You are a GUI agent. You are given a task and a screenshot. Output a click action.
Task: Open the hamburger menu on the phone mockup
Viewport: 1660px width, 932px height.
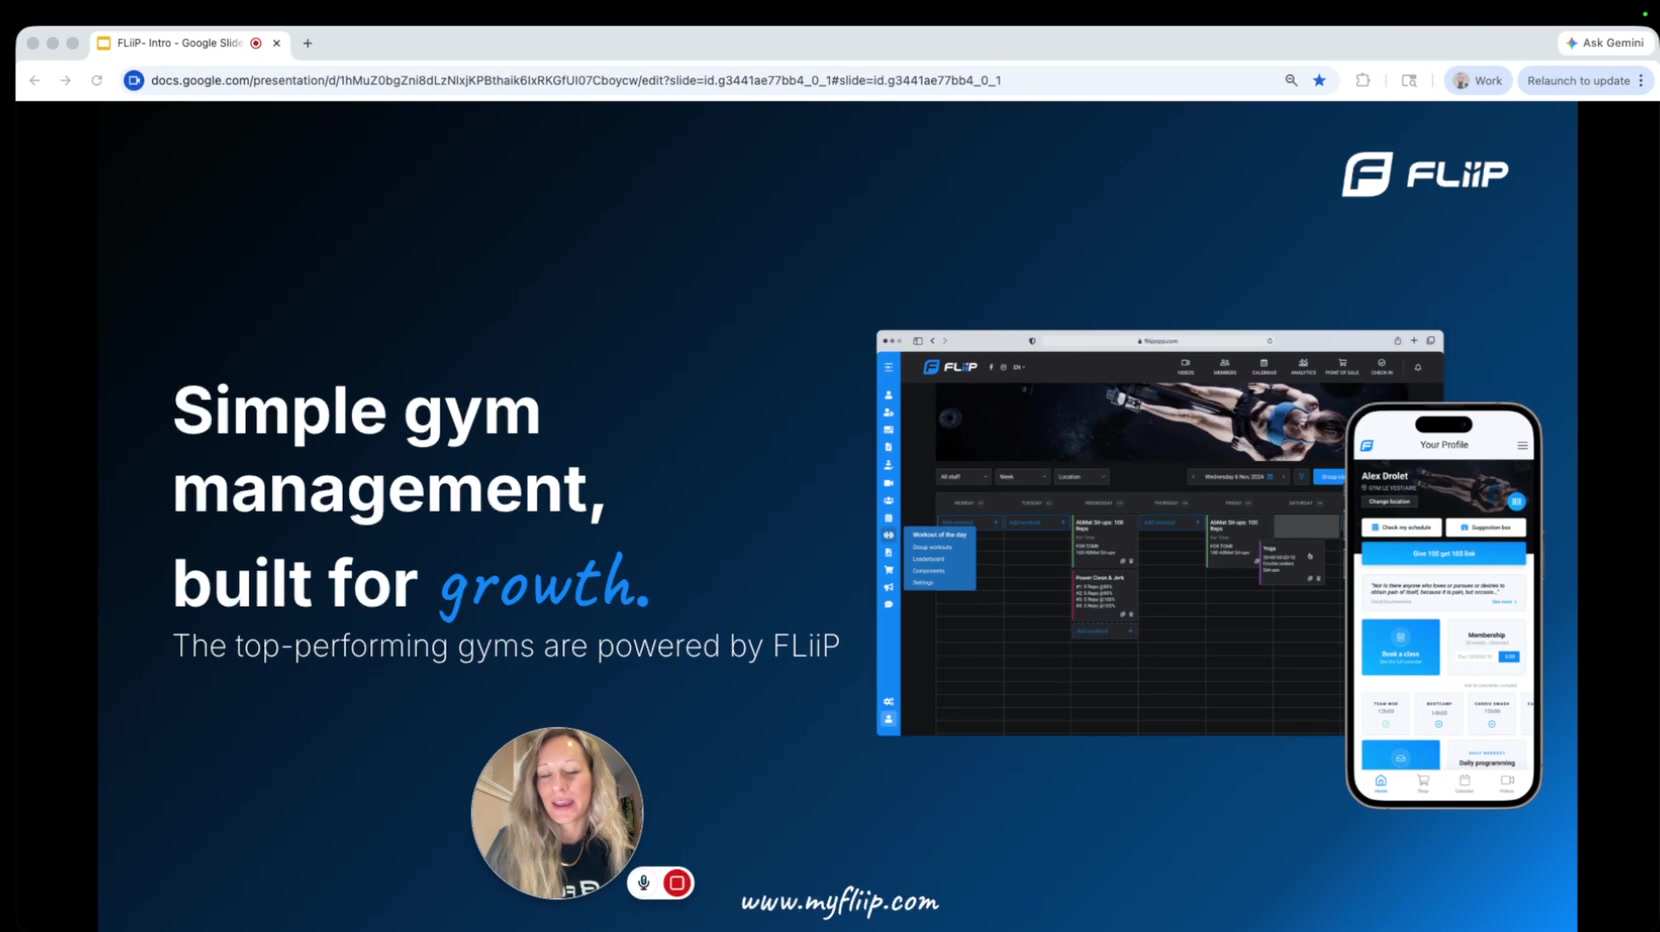pyautogui.click(x=1522, y=446)
